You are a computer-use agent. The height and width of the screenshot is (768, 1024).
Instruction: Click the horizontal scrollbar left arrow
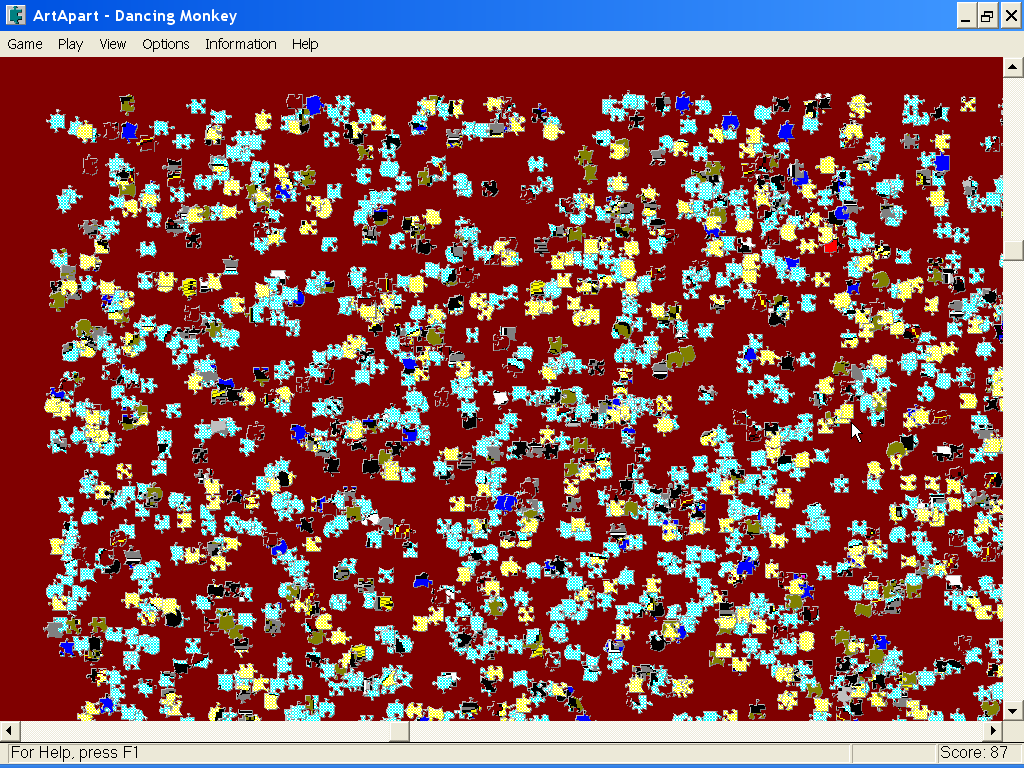[9, 731]
